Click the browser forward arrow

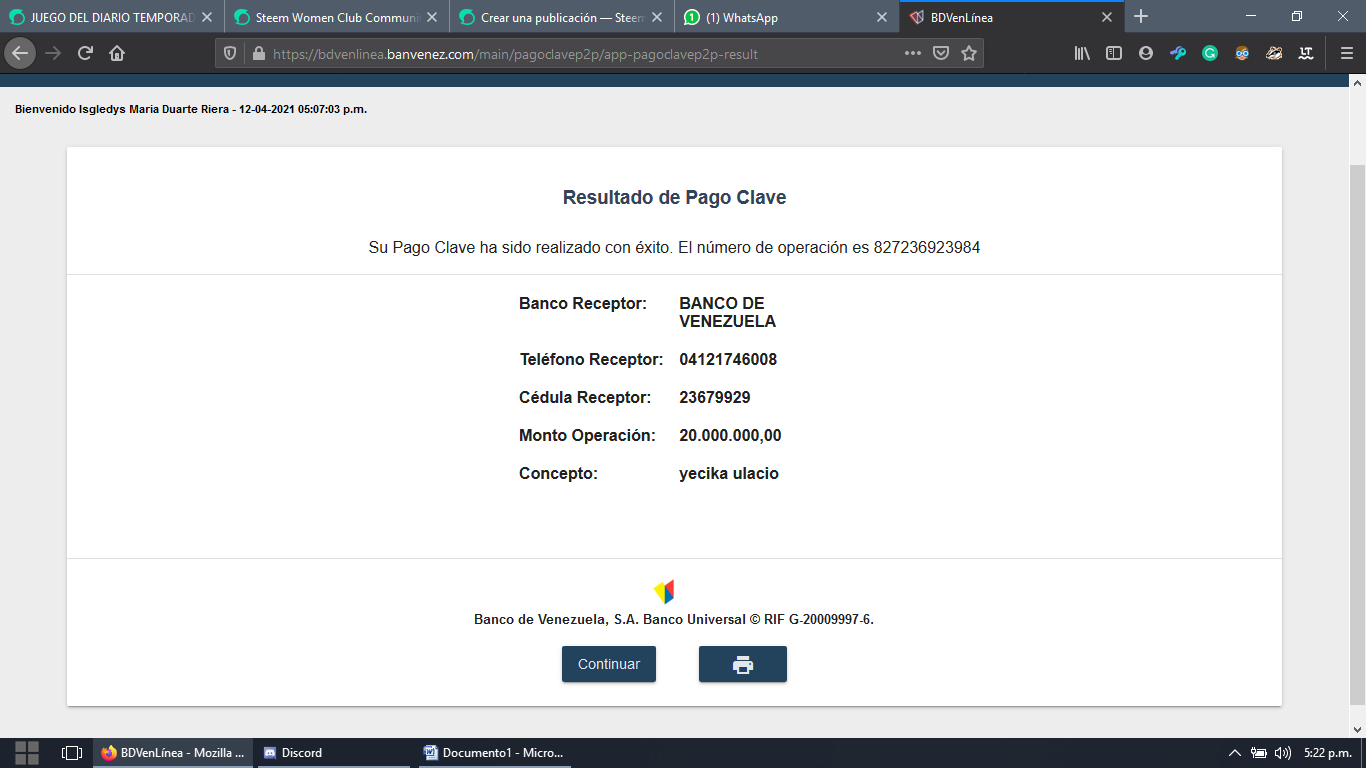click(53, 53)
